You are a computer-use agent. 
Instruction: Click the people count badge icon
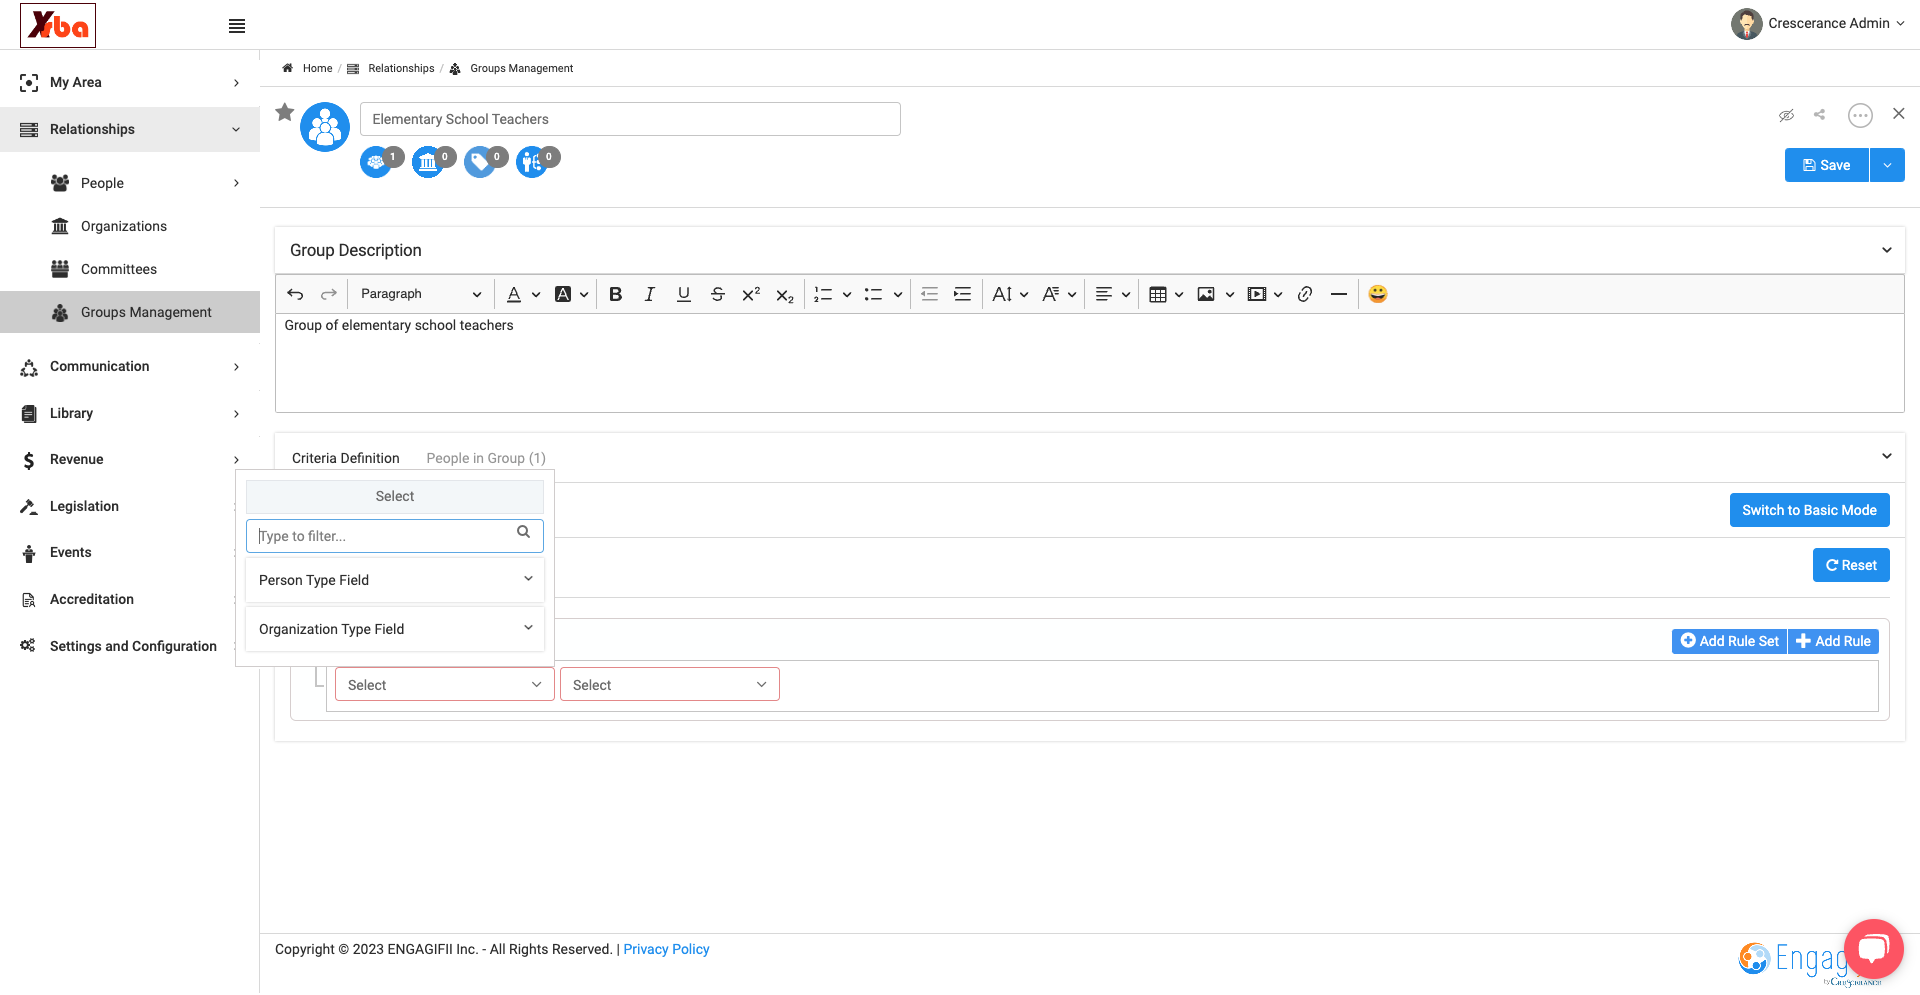click(x=378, y=161)
